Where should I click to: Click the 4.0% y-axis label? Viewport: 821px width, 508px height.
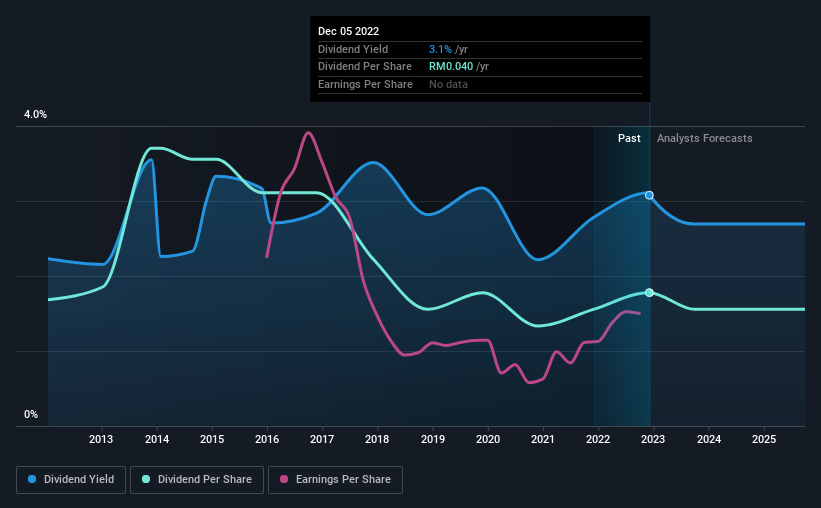[x=35, y=114]
